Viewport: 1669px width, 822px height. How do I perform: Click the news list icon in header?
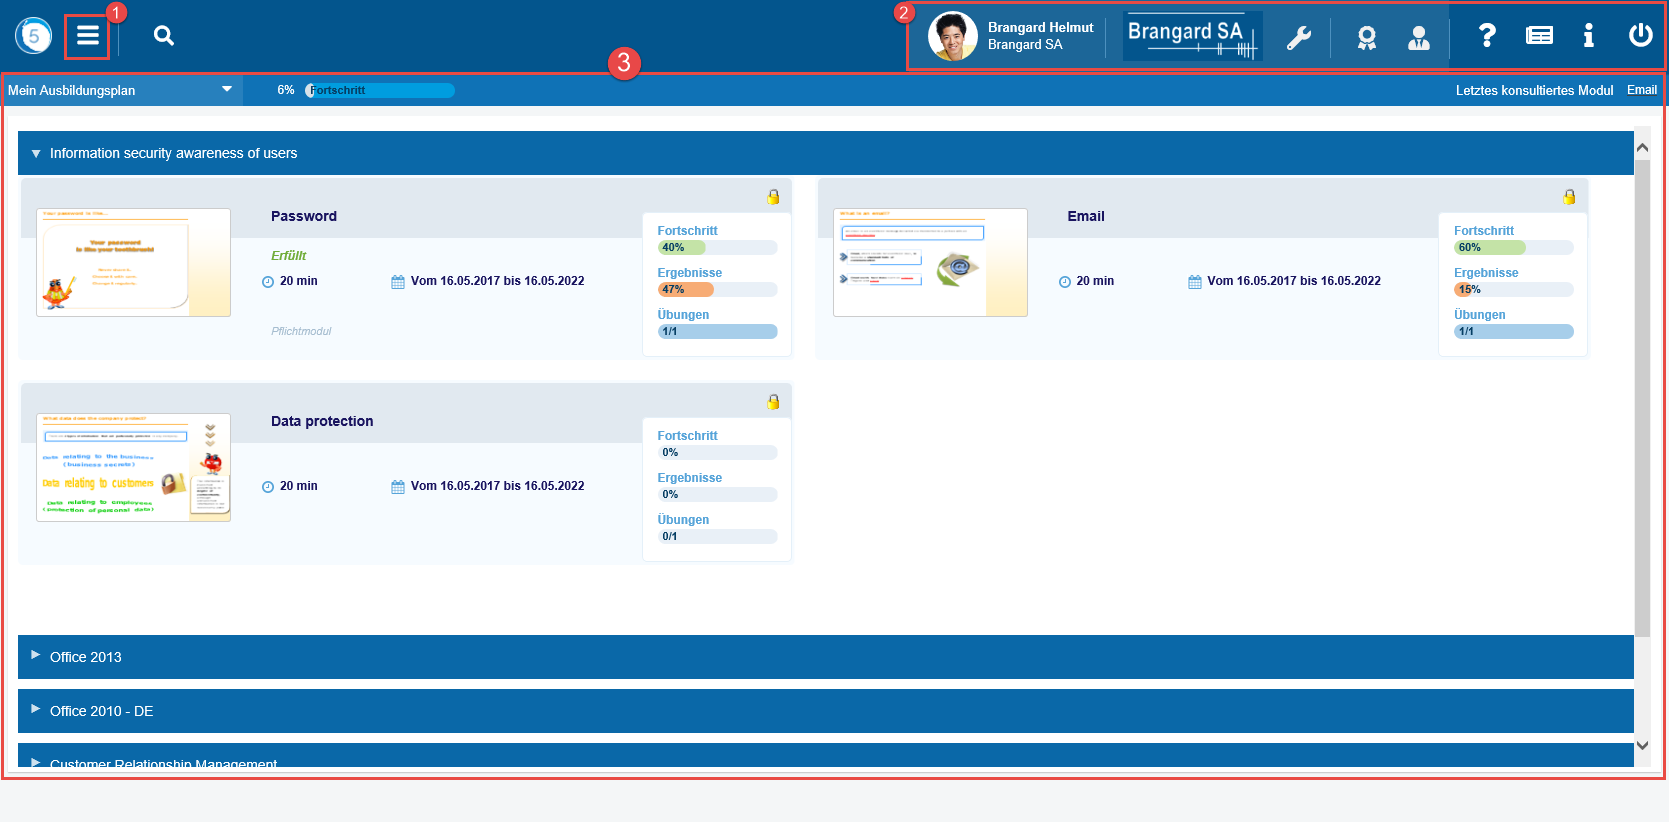tap(1539, 36)
